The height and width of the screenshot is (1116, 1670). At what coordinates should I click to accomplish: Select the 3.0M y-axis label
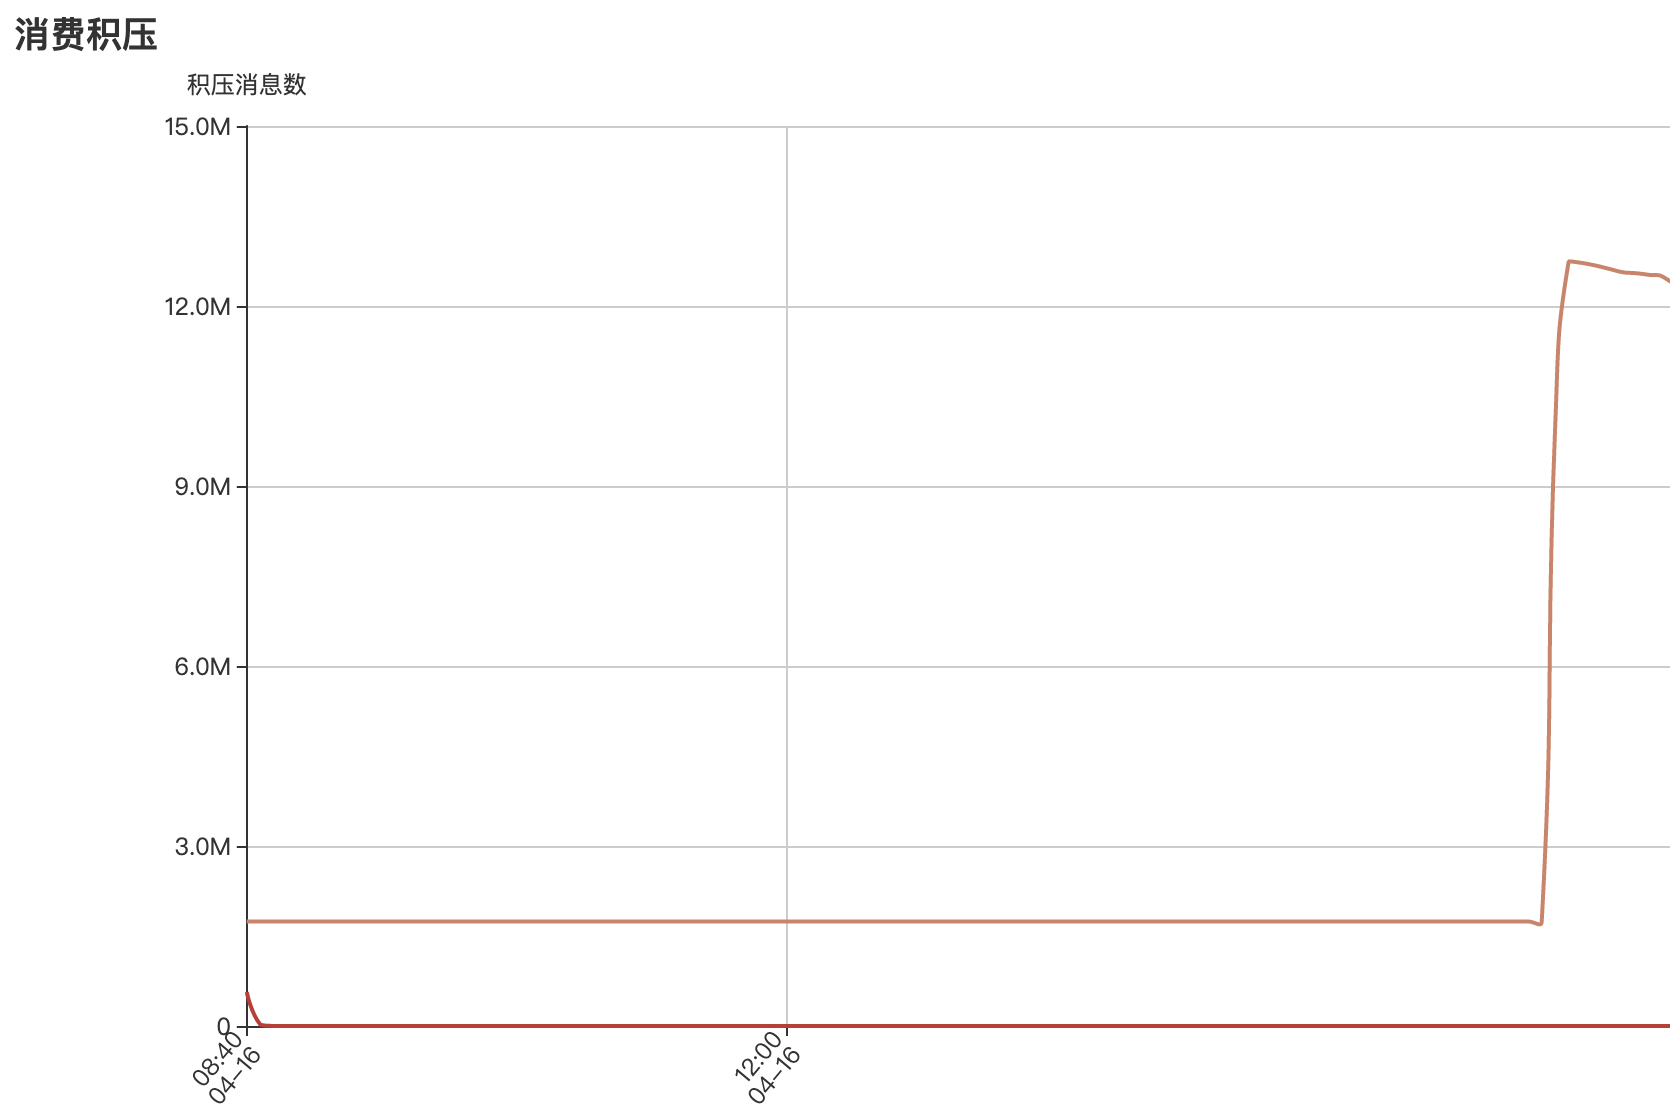(x=203, y=847)
